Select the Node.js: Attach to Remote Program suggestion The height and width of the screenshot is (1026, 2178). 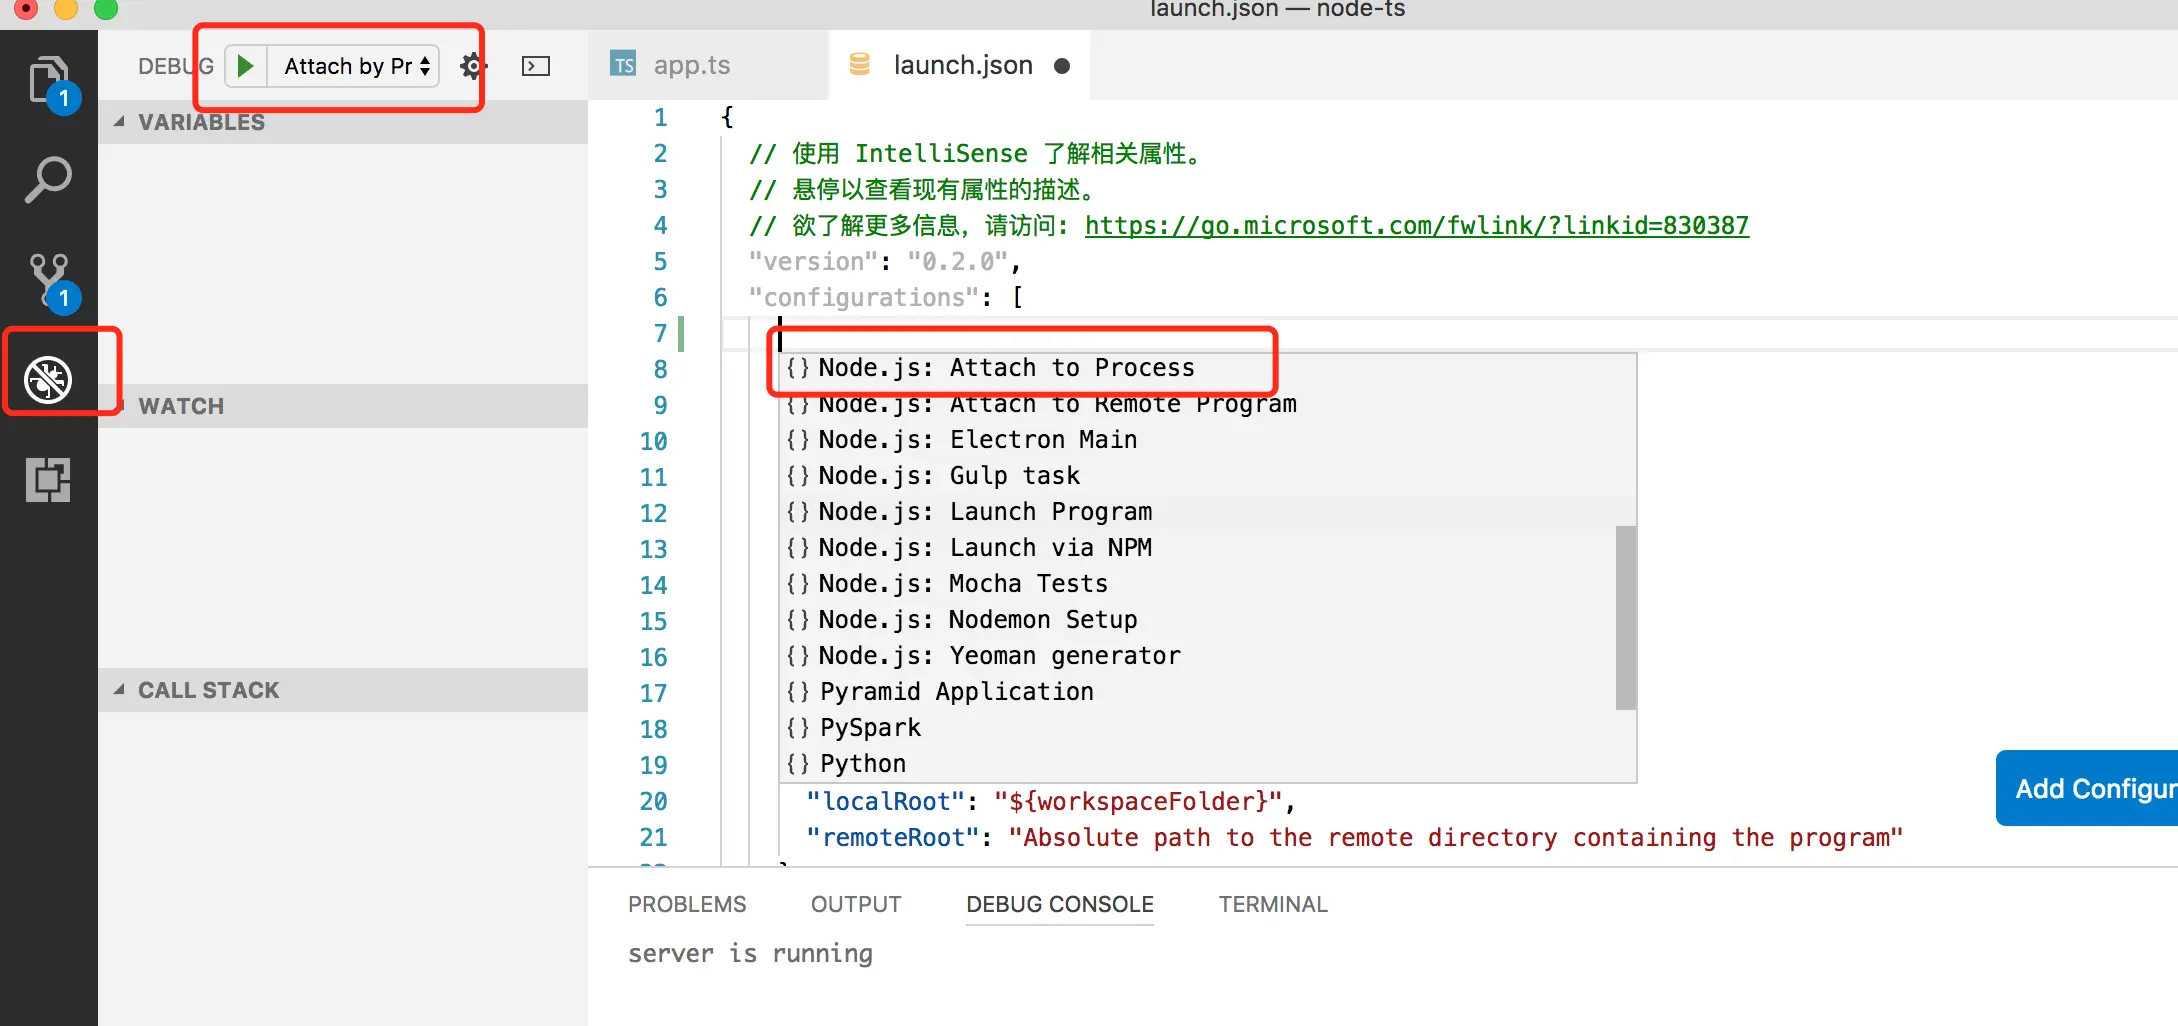pyautogui.click(x=1207, y=404)
